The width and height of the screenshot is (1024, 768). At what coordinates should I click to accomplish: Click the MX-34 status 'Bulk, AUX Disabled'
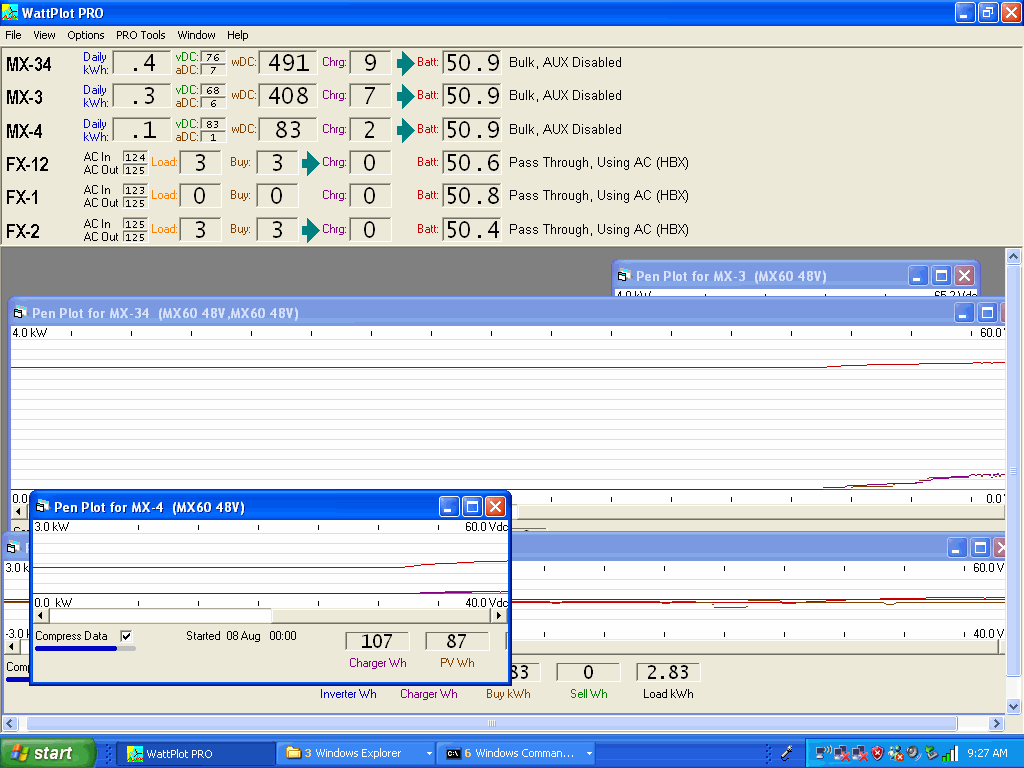click(x=566, y=63)
